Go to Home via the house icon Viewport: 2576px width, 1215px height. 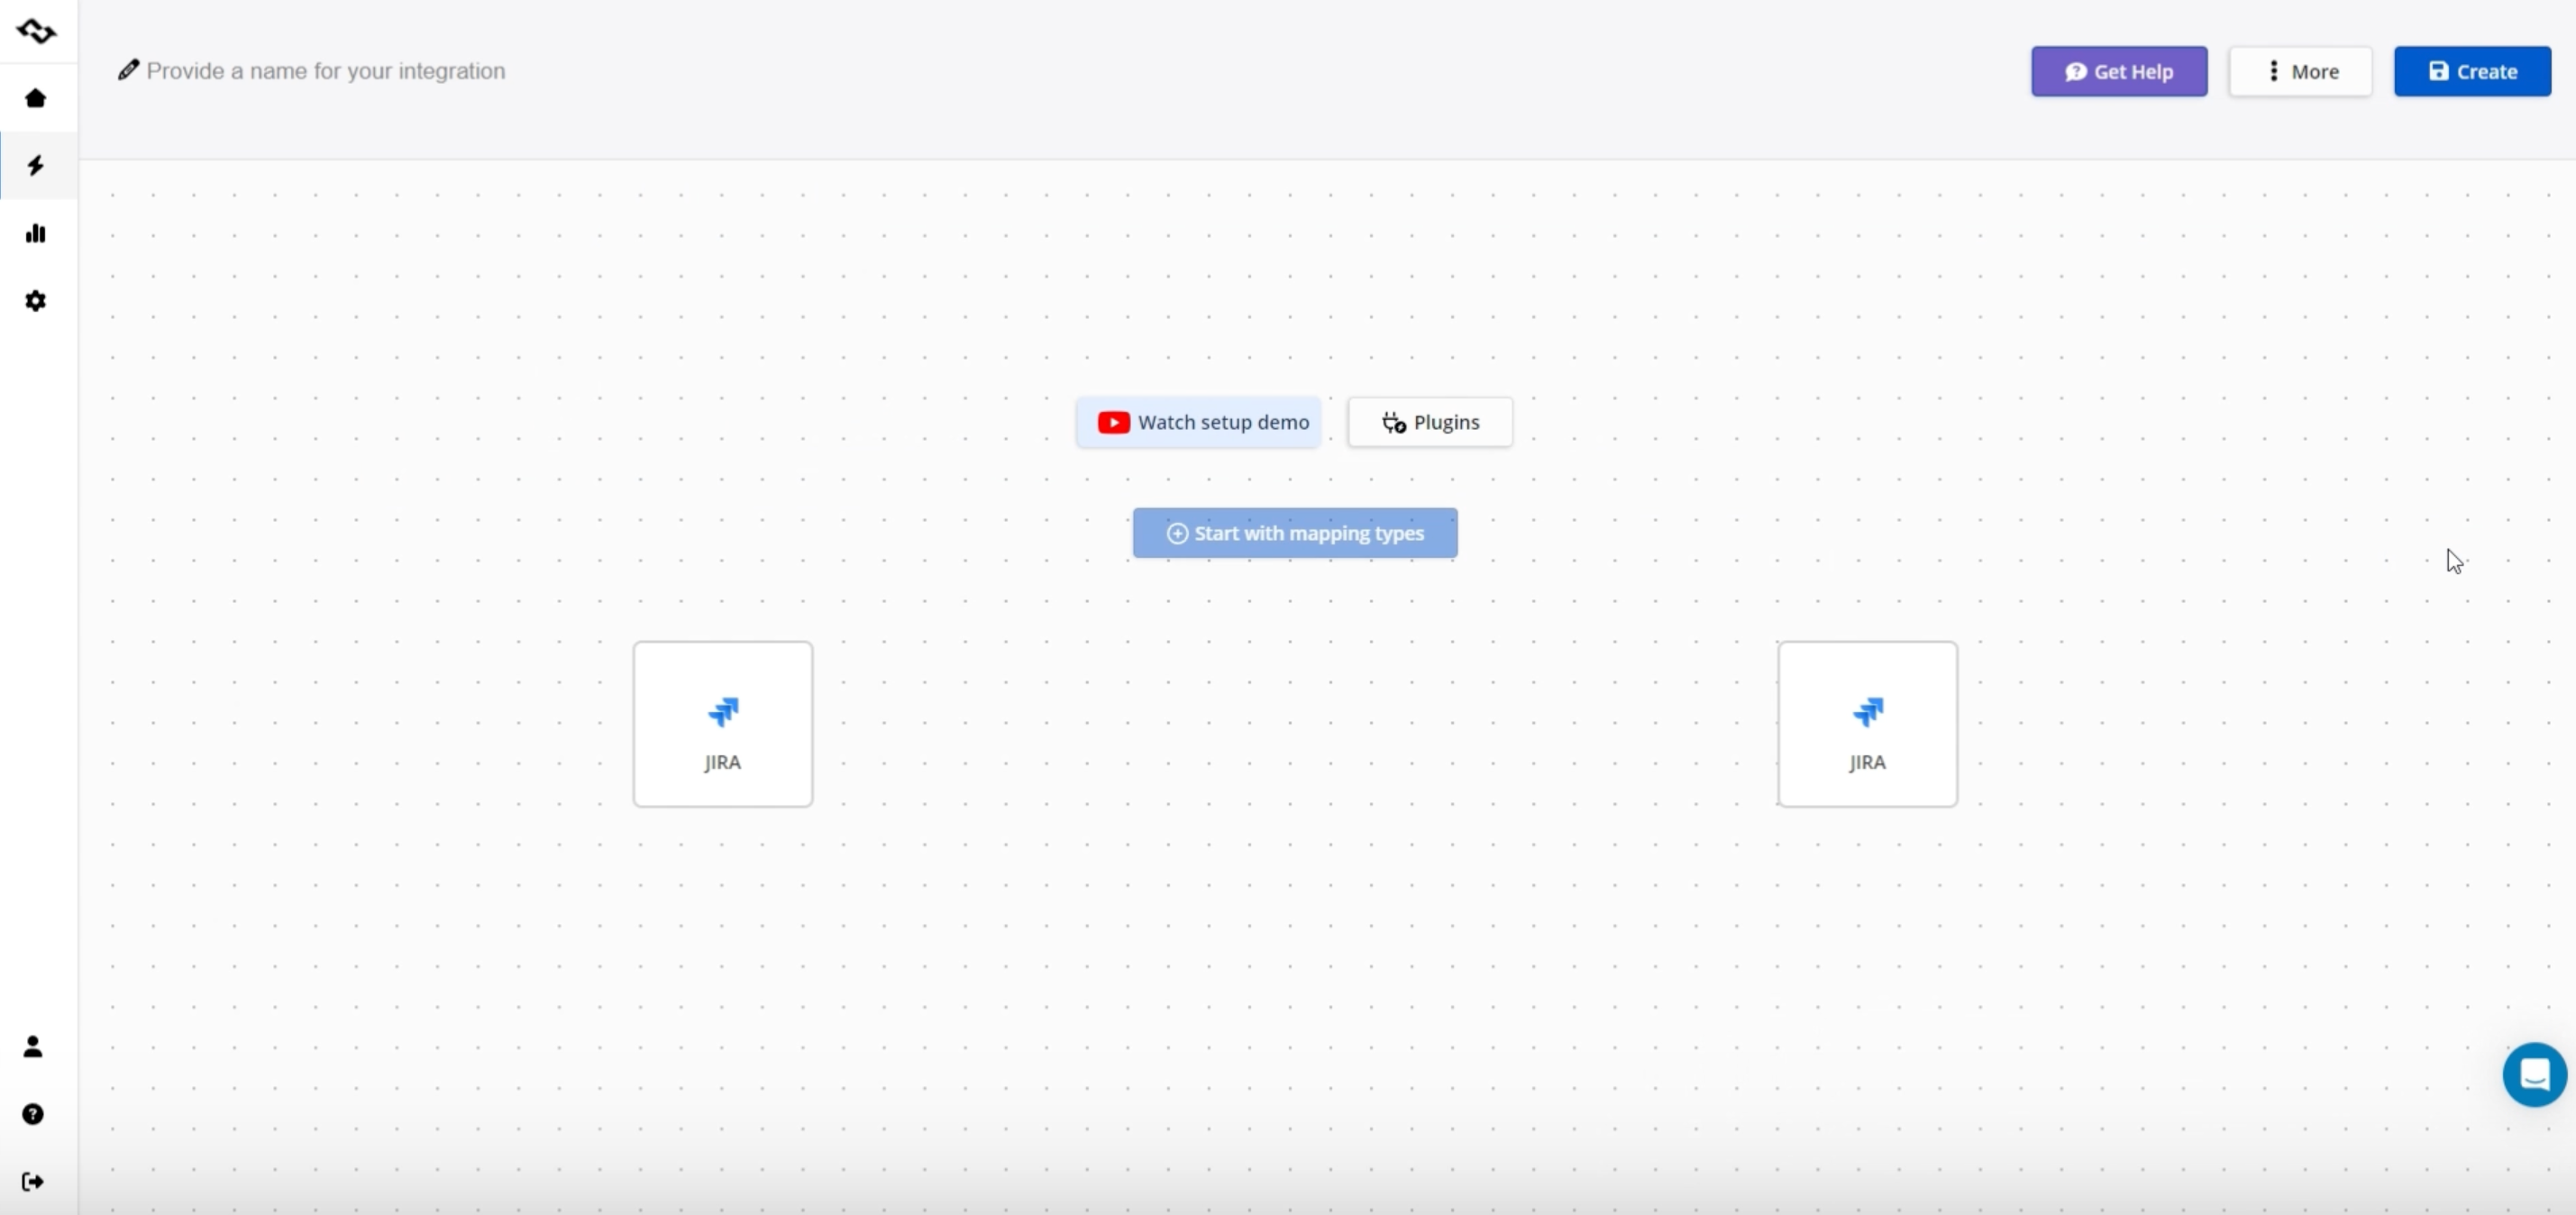coord(36,98)
